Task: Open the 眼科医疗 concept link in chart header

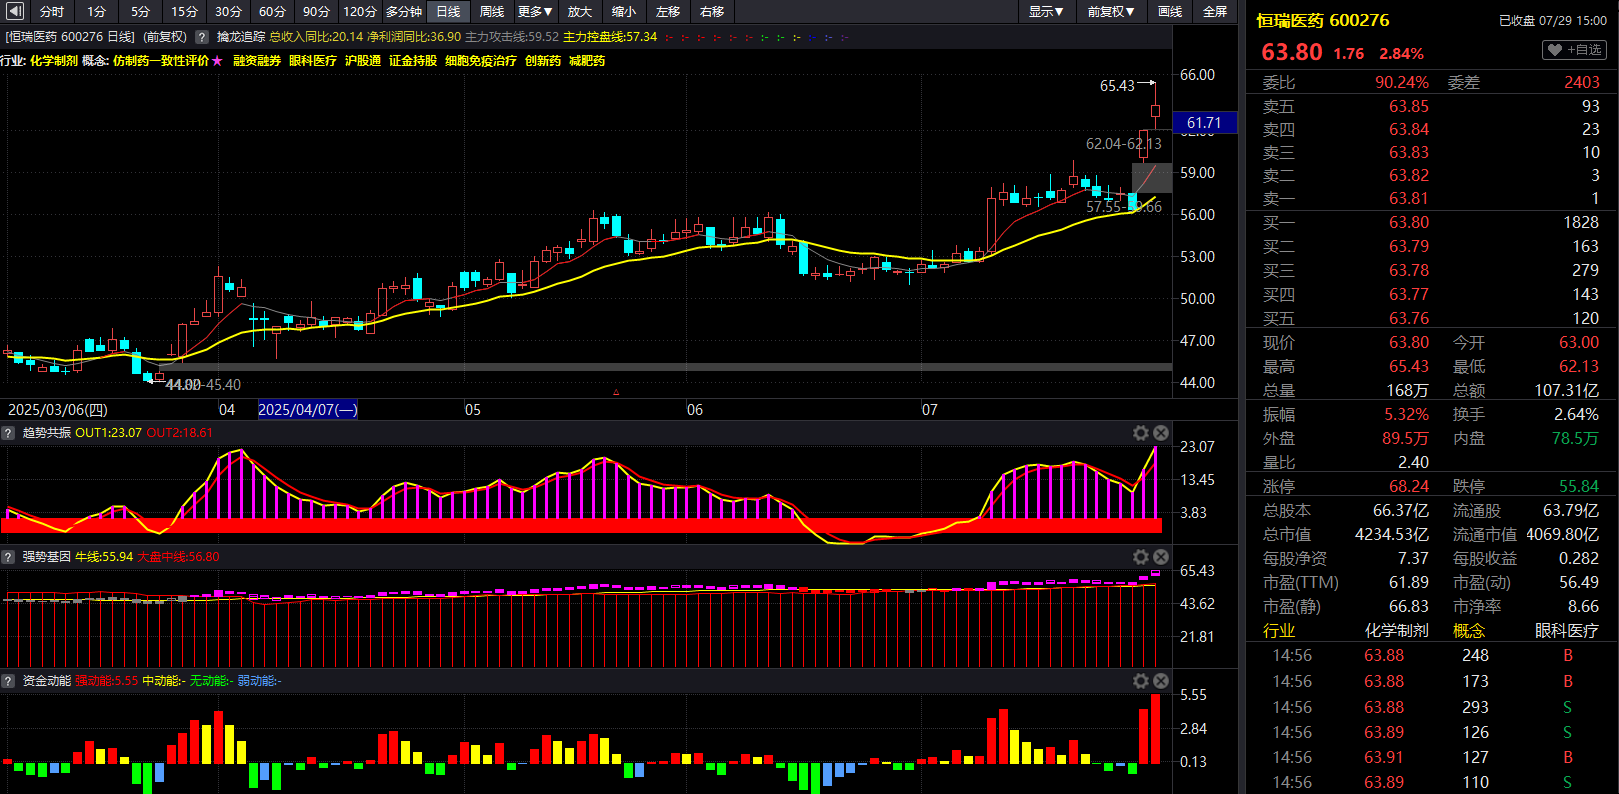Action: point(313,61)
